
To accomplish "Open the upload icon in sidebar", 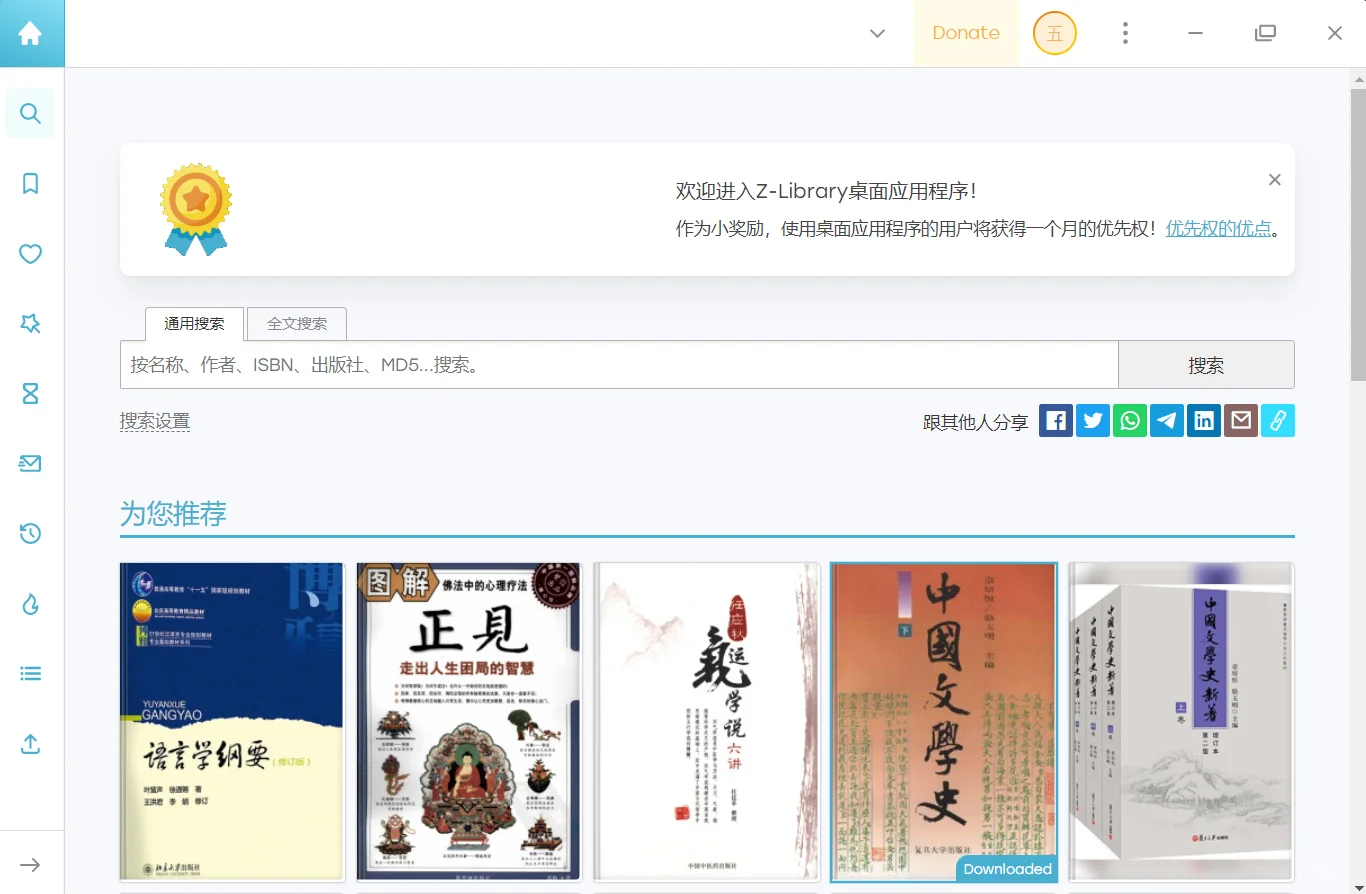I will click(31, 744).
